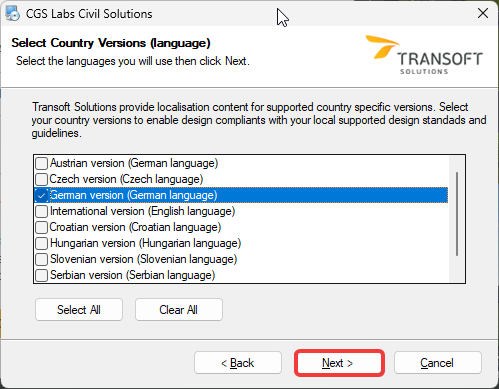The width and height of the screenshot is (499, 389).
Task: Go back with the Back button
Action: pyautogui.click(x=238, y=363)
